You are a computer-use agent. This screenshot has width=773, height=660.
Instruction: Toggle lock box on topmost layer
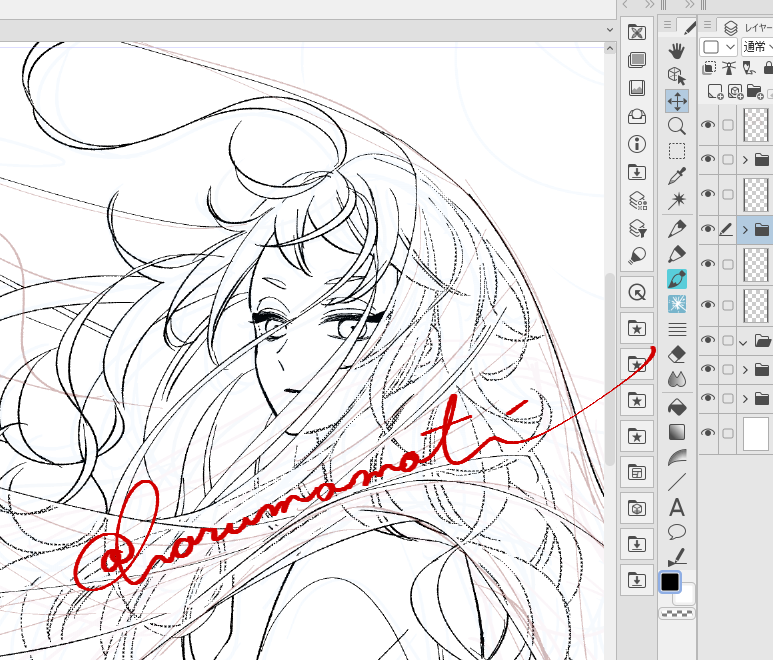728,125
